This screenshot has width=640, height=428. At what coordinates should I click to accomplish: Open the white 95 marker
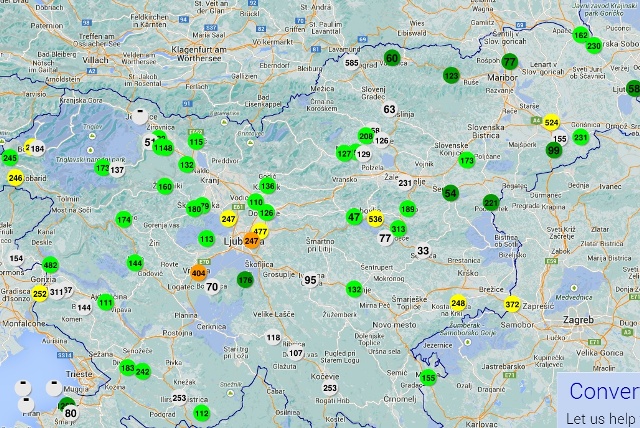pos(310,280)
